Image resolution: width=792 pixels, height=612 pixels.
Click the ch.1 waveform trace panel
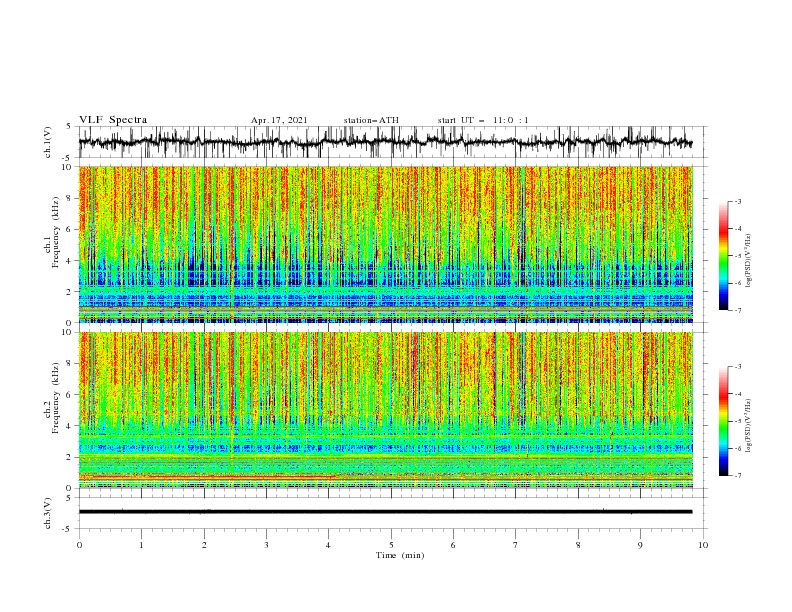click(393, 142)
